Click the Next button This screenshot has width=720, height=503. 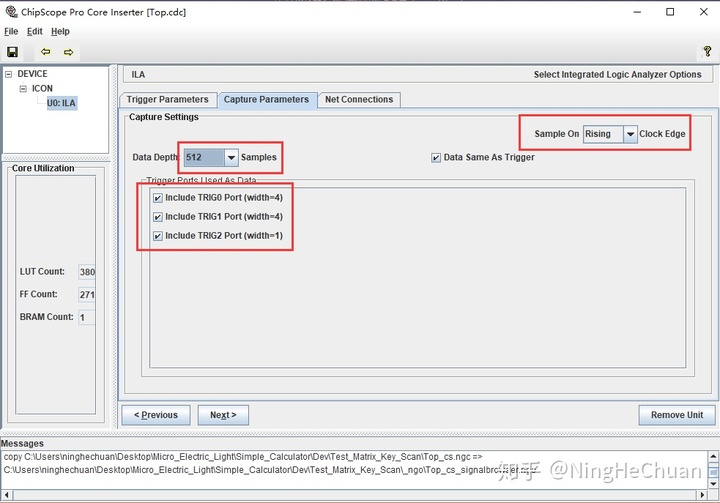223,415
